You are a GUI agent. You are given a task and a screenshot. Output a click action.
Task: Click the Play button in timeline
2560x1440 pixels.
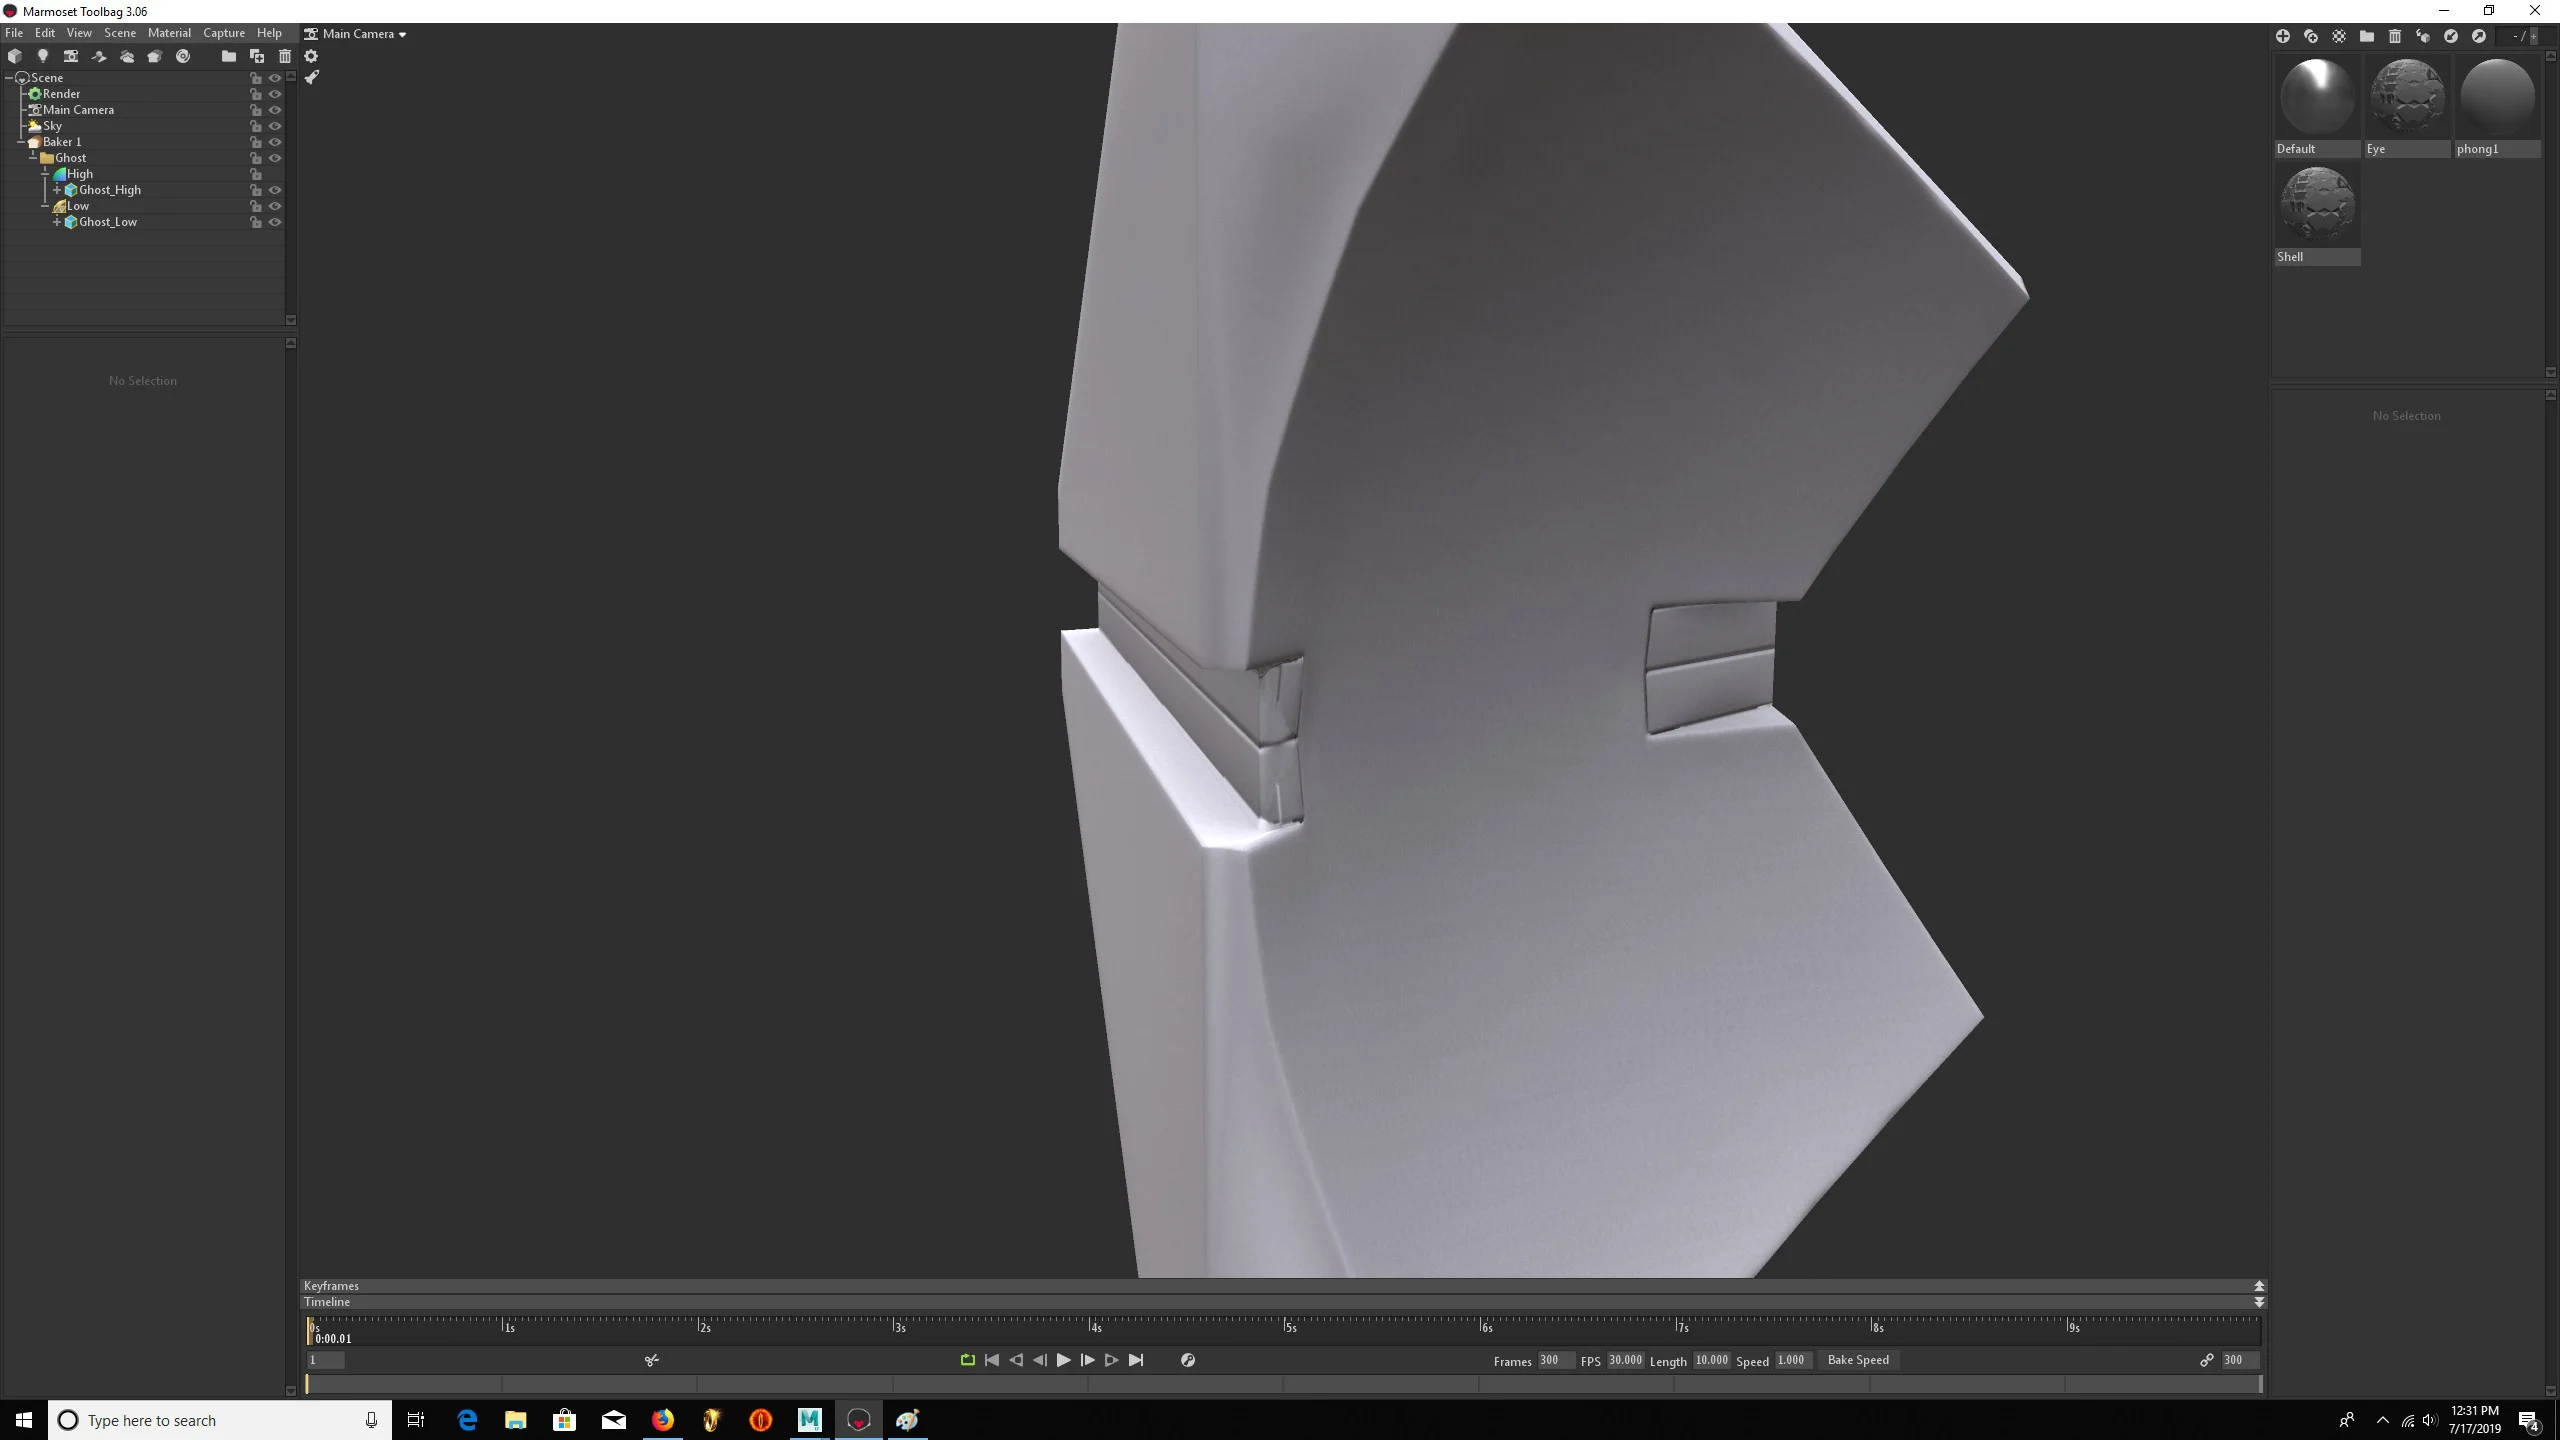1064,1359
